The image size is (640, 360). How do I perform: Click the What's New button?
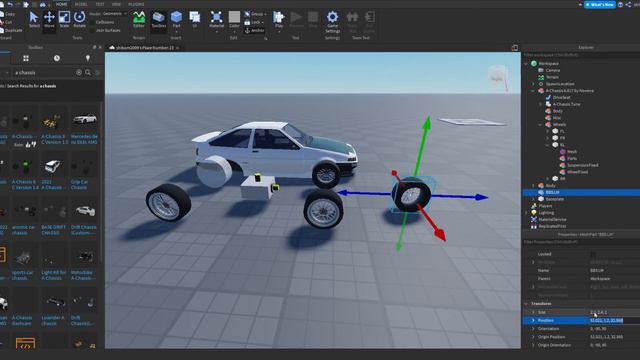coord(600,4)
